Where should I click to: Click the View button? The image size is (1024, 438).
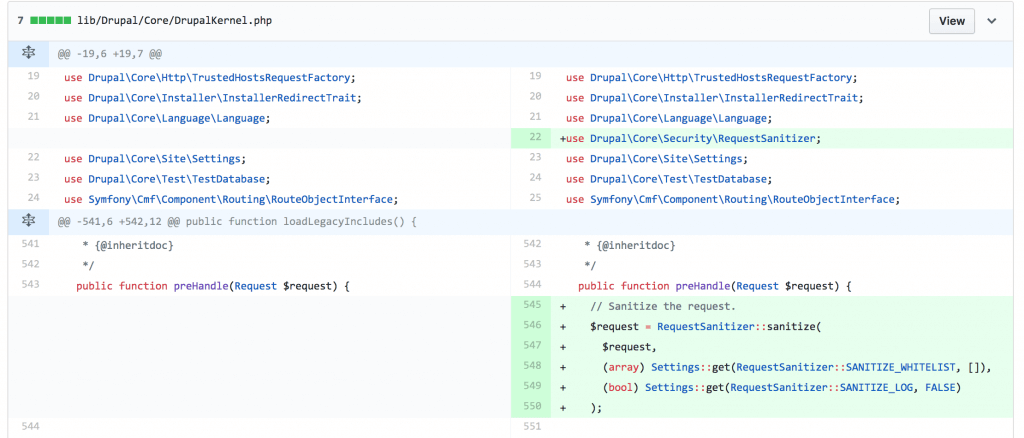tap(951, 21)
